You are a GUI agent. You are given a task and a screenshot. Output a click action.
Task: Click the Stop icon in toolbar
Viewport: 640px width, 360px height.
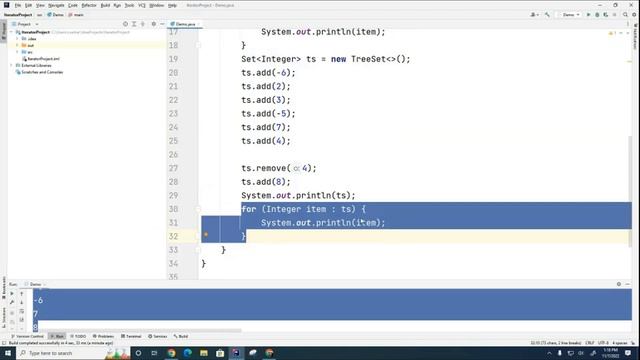(x=614, y=15)
